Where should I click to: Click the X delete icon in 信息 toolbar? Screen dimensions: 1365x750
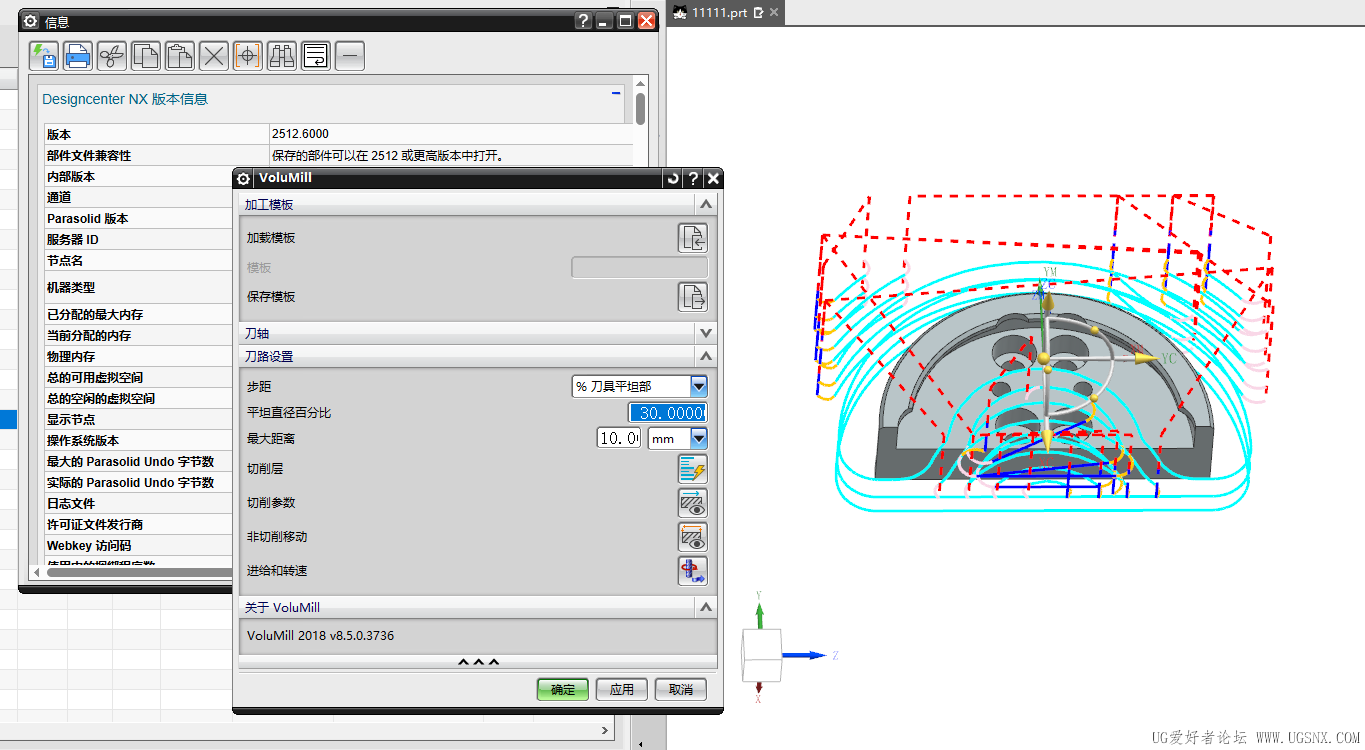click(214, 56)
